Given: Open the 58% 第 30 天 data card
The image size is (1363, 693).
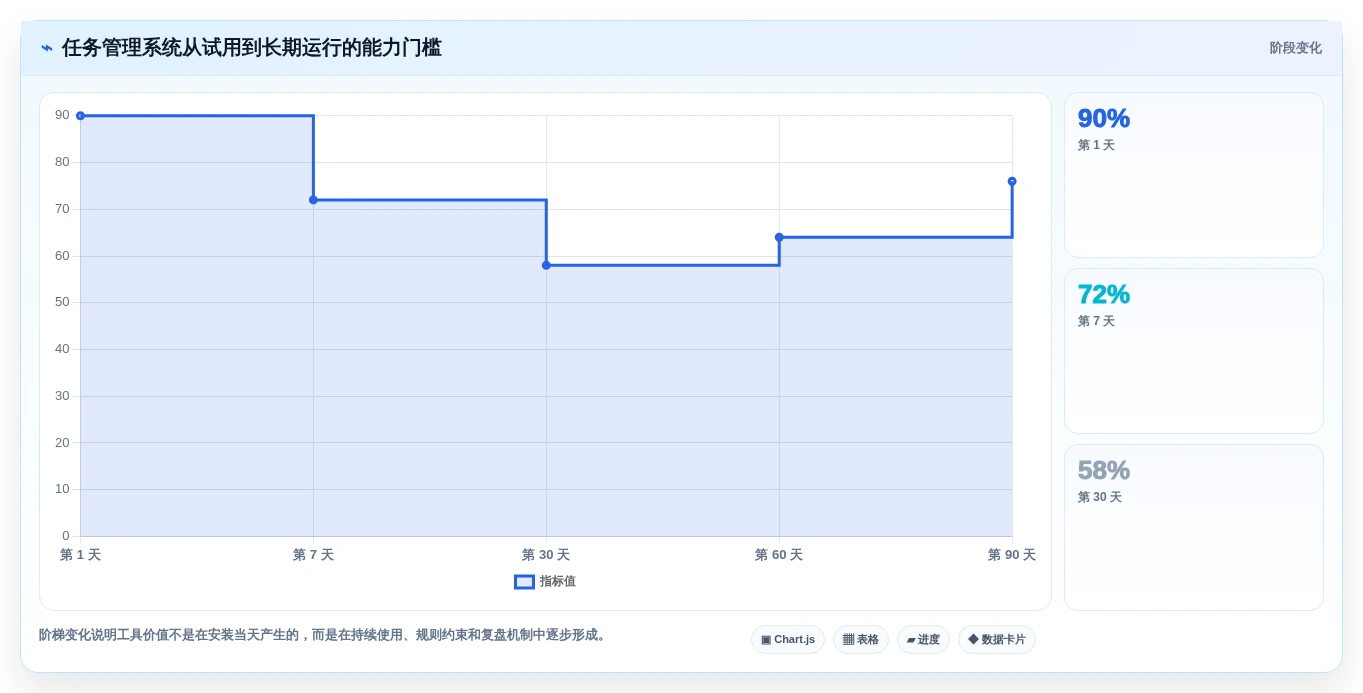Looking at the screenshot, I should [x=1193, y=527].
